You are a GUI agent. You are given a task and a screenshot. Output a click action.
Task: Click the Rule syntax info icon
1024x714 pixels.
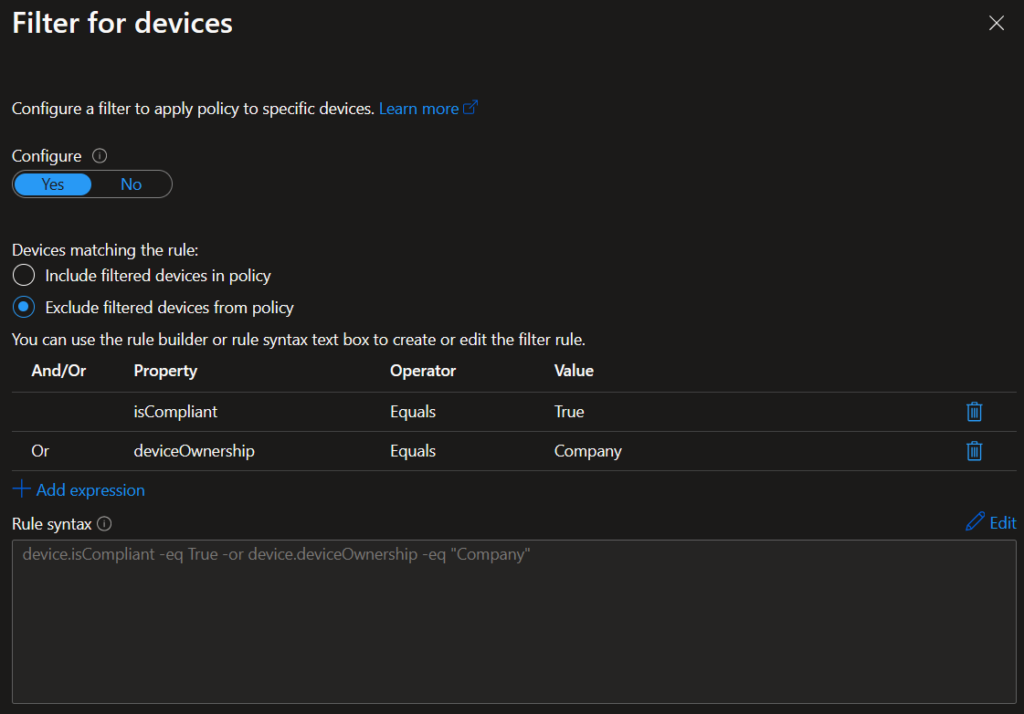(105, 523)
